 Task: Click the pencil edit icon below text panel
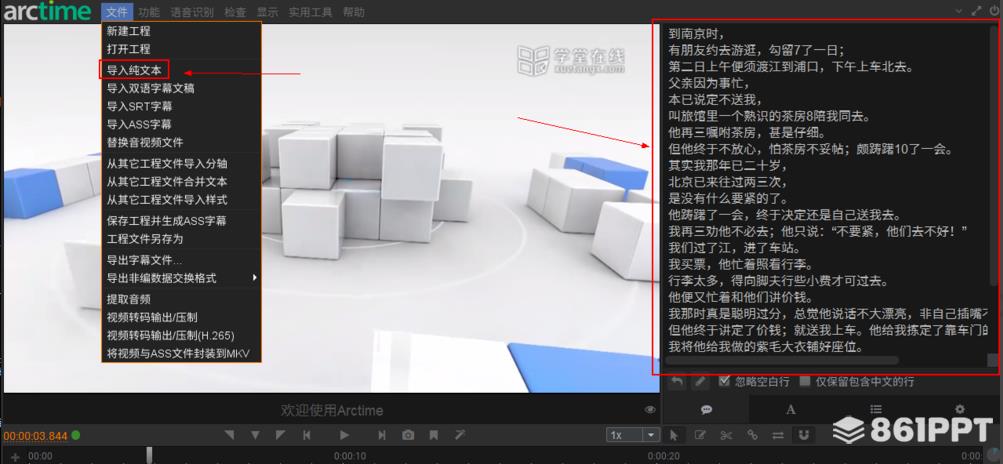coord(701,381)
